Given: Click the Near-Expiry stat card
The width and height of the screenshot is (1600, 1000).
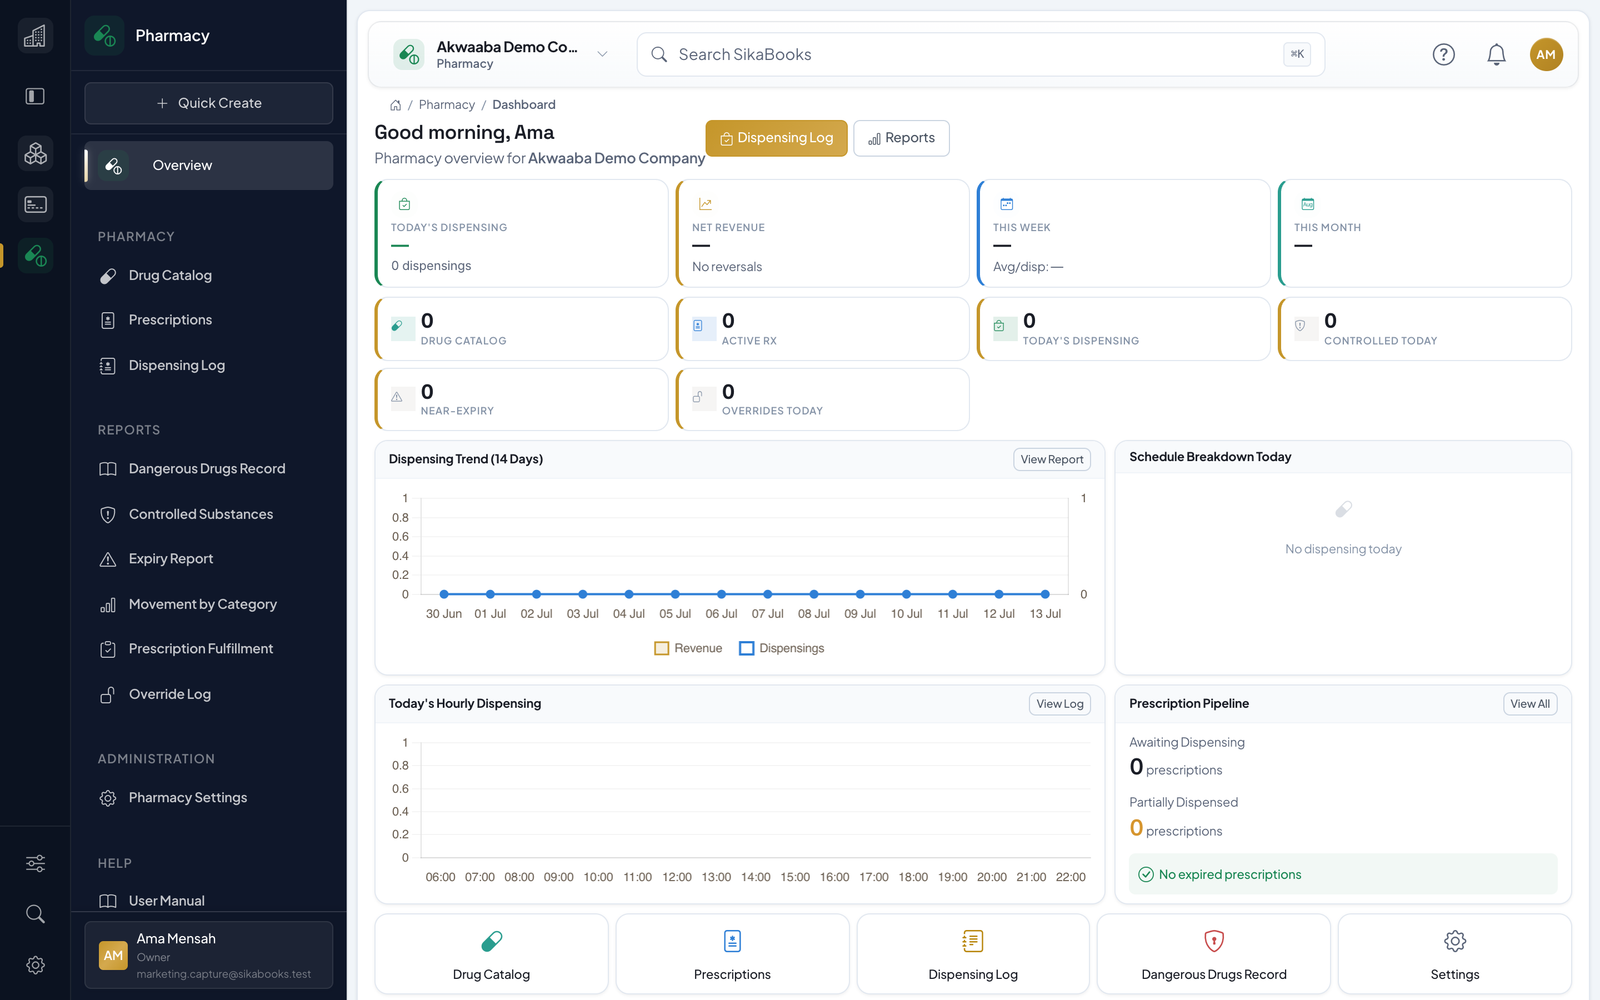Looking at the screenshot, I should [521, 400].
